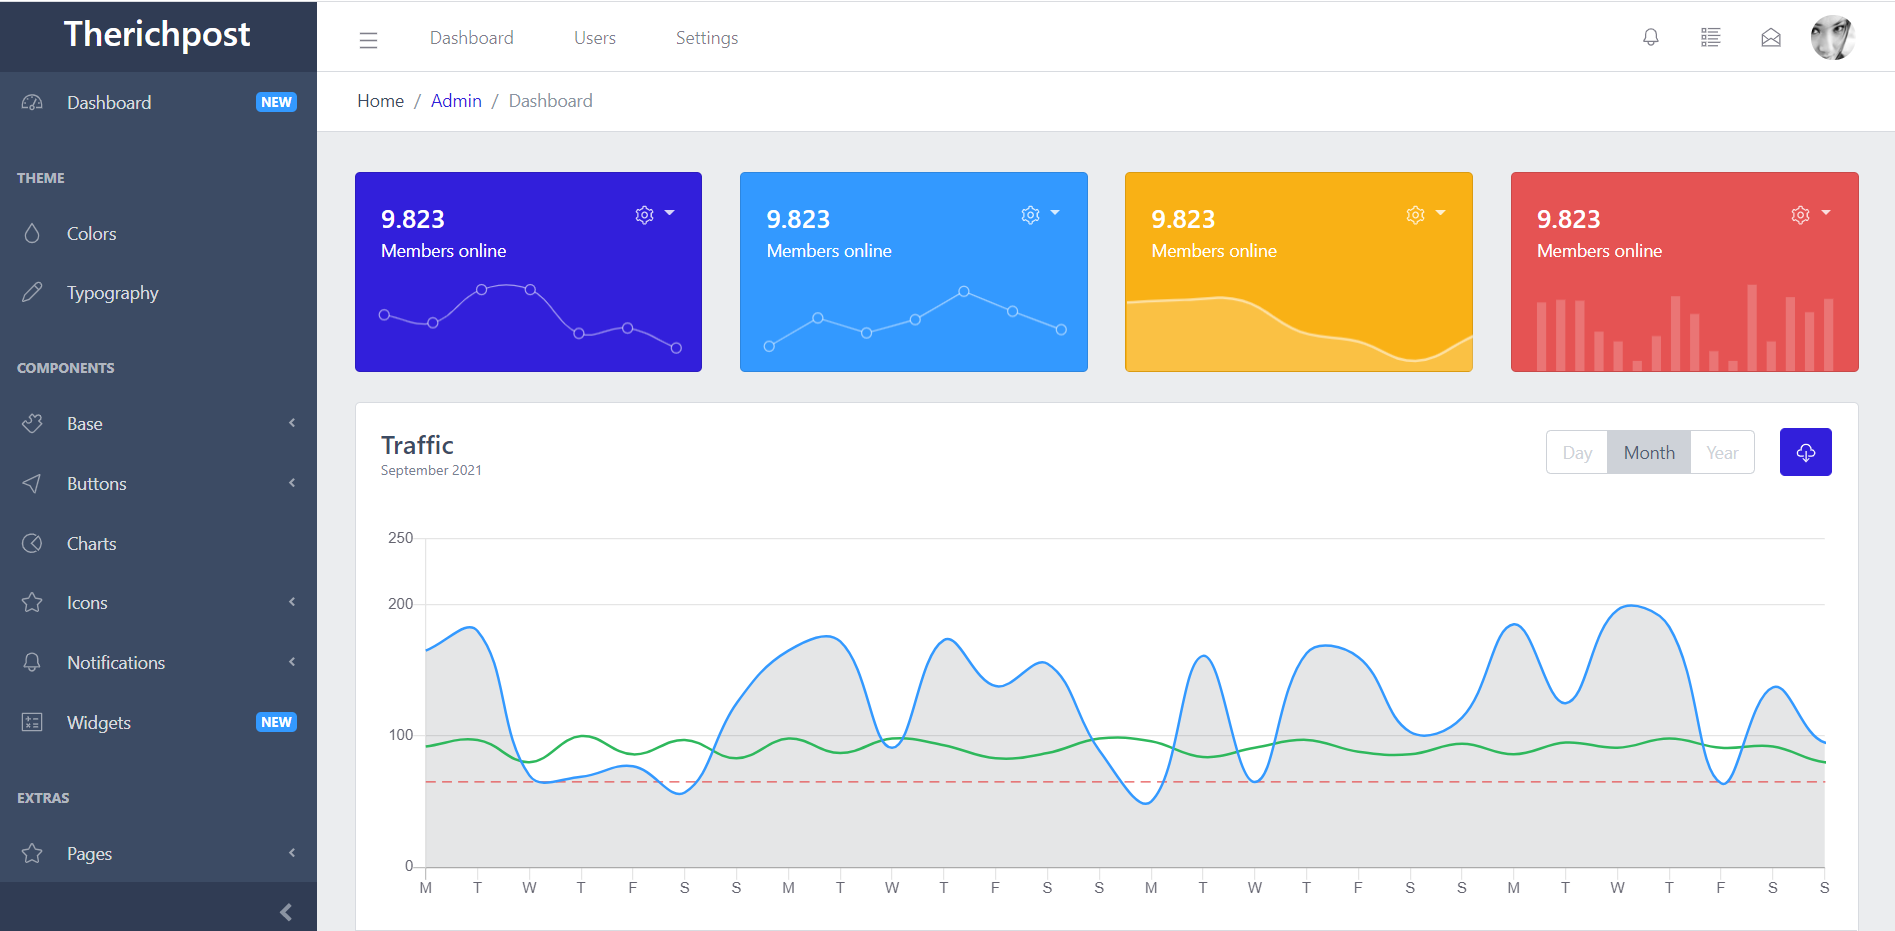Switch traffic view to Day

[1576, 452]
